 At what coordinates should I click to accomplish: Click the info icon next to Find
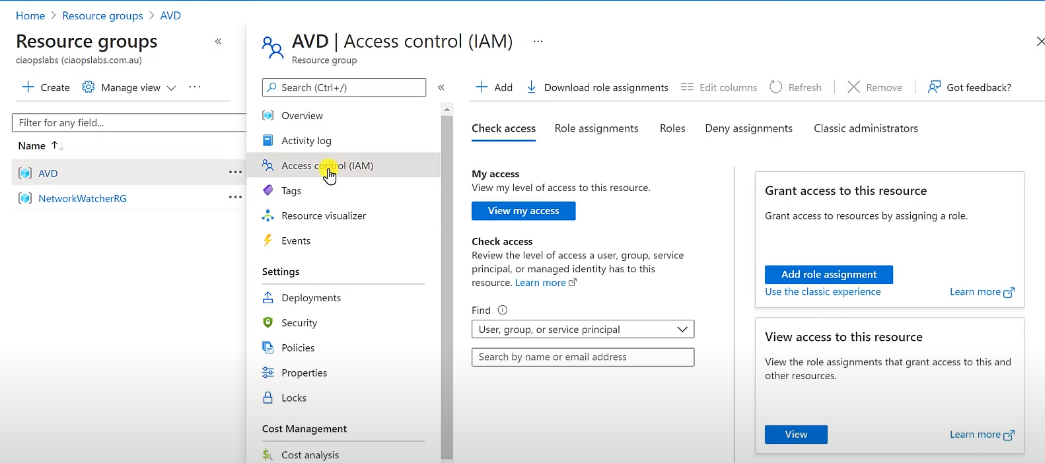click(x=503, y=310)
